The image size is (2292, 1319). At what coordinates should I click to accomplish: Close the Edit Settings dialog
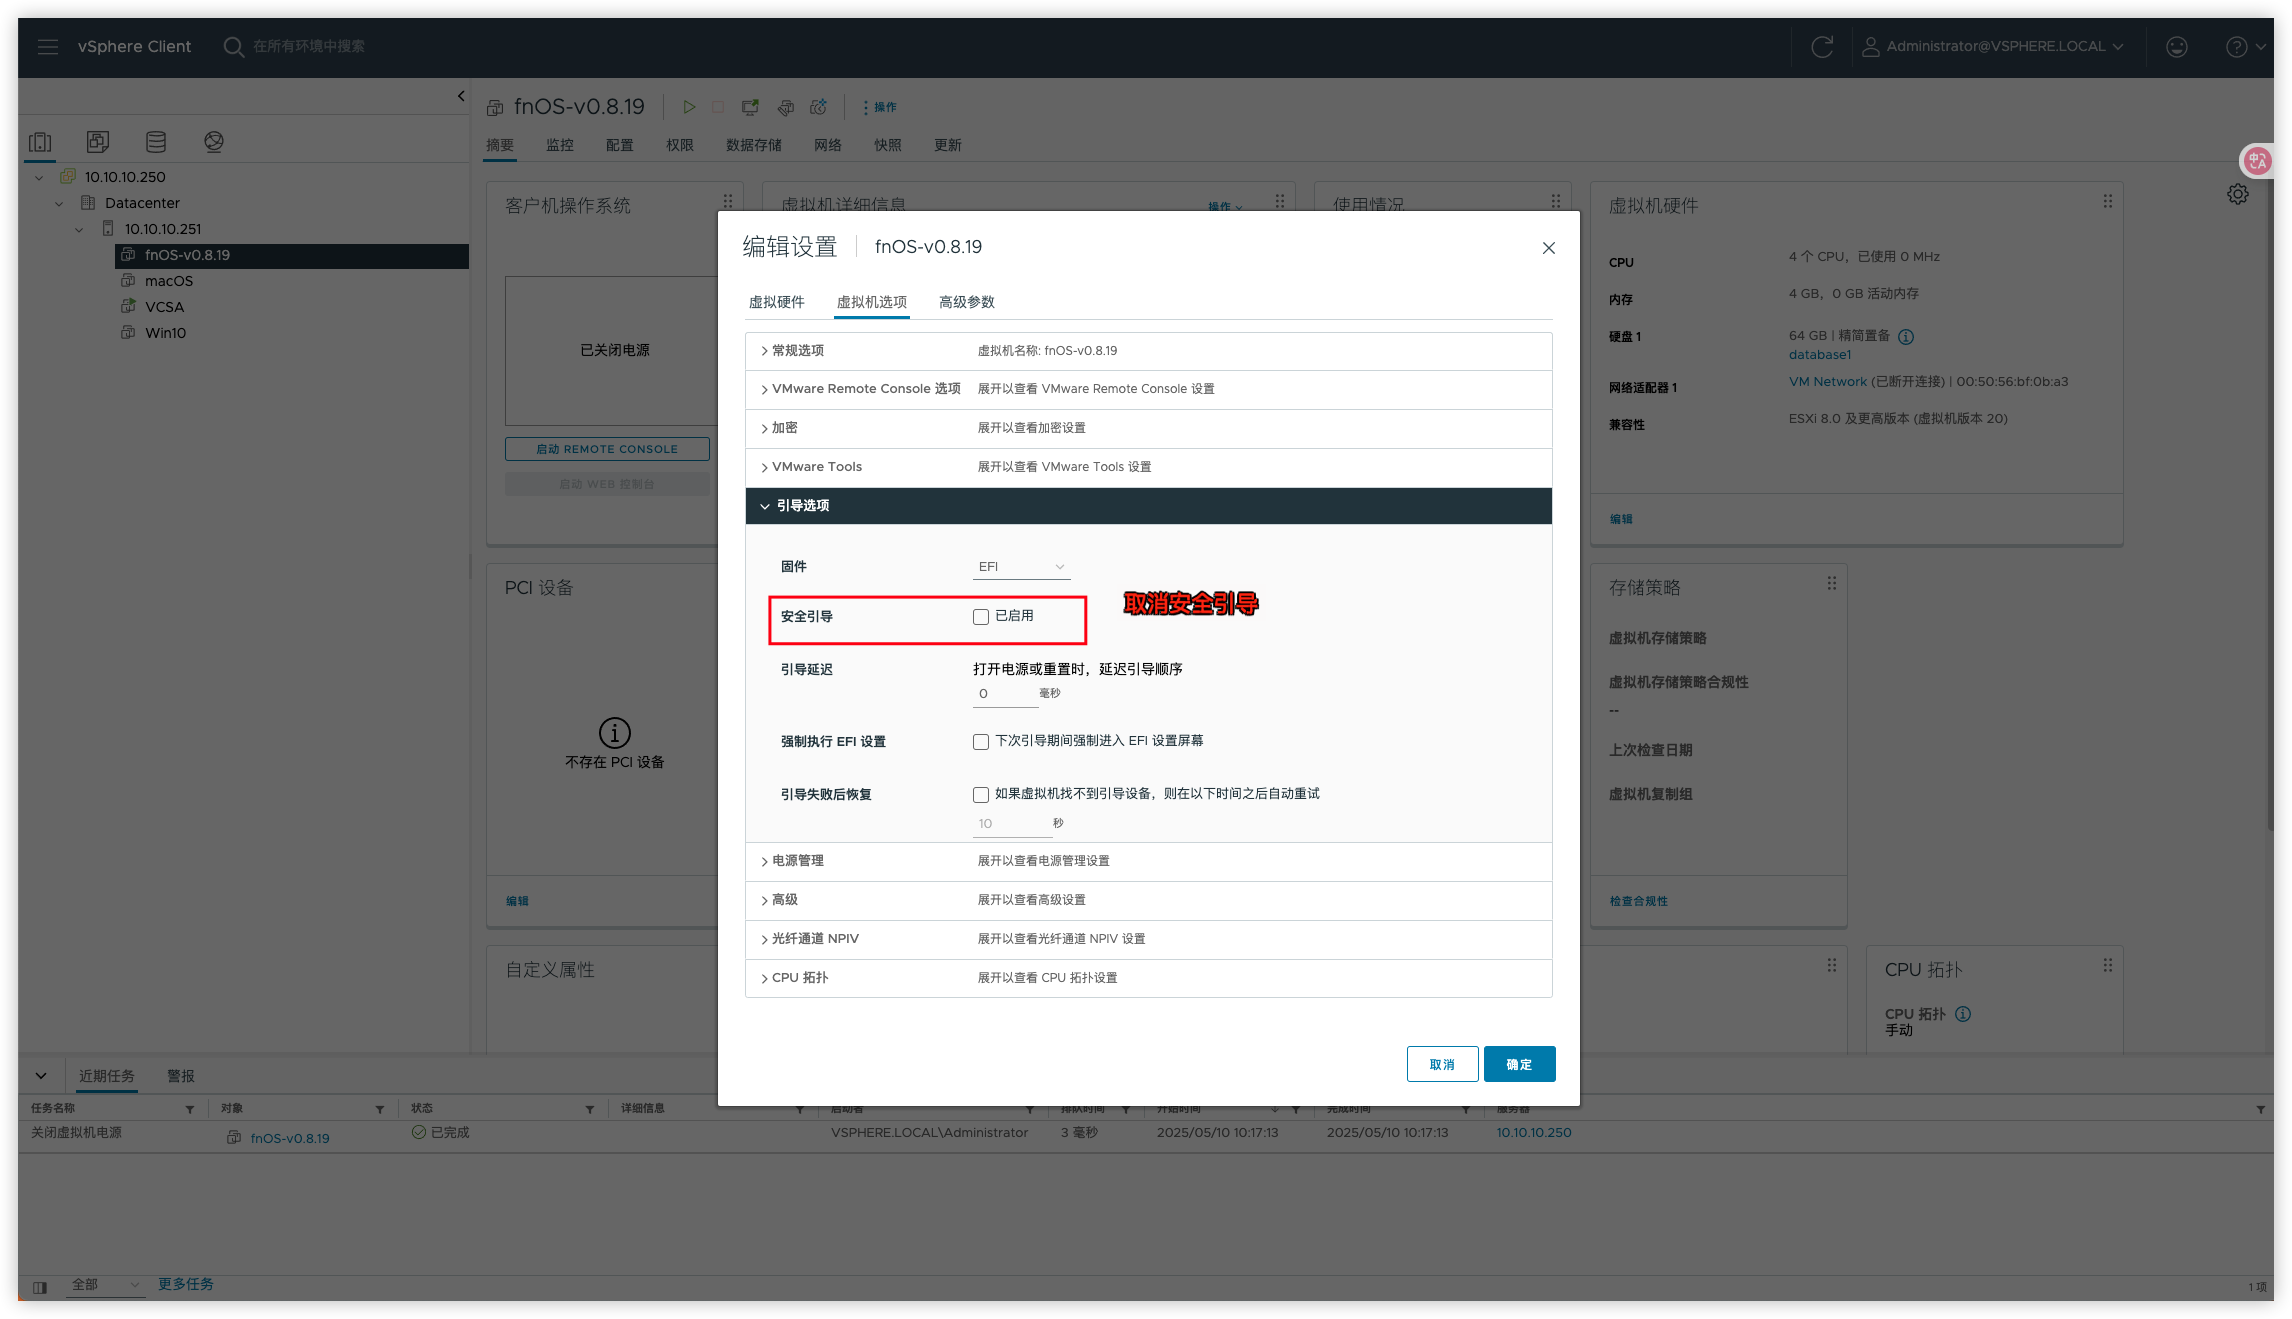(x=1549, y=248)
